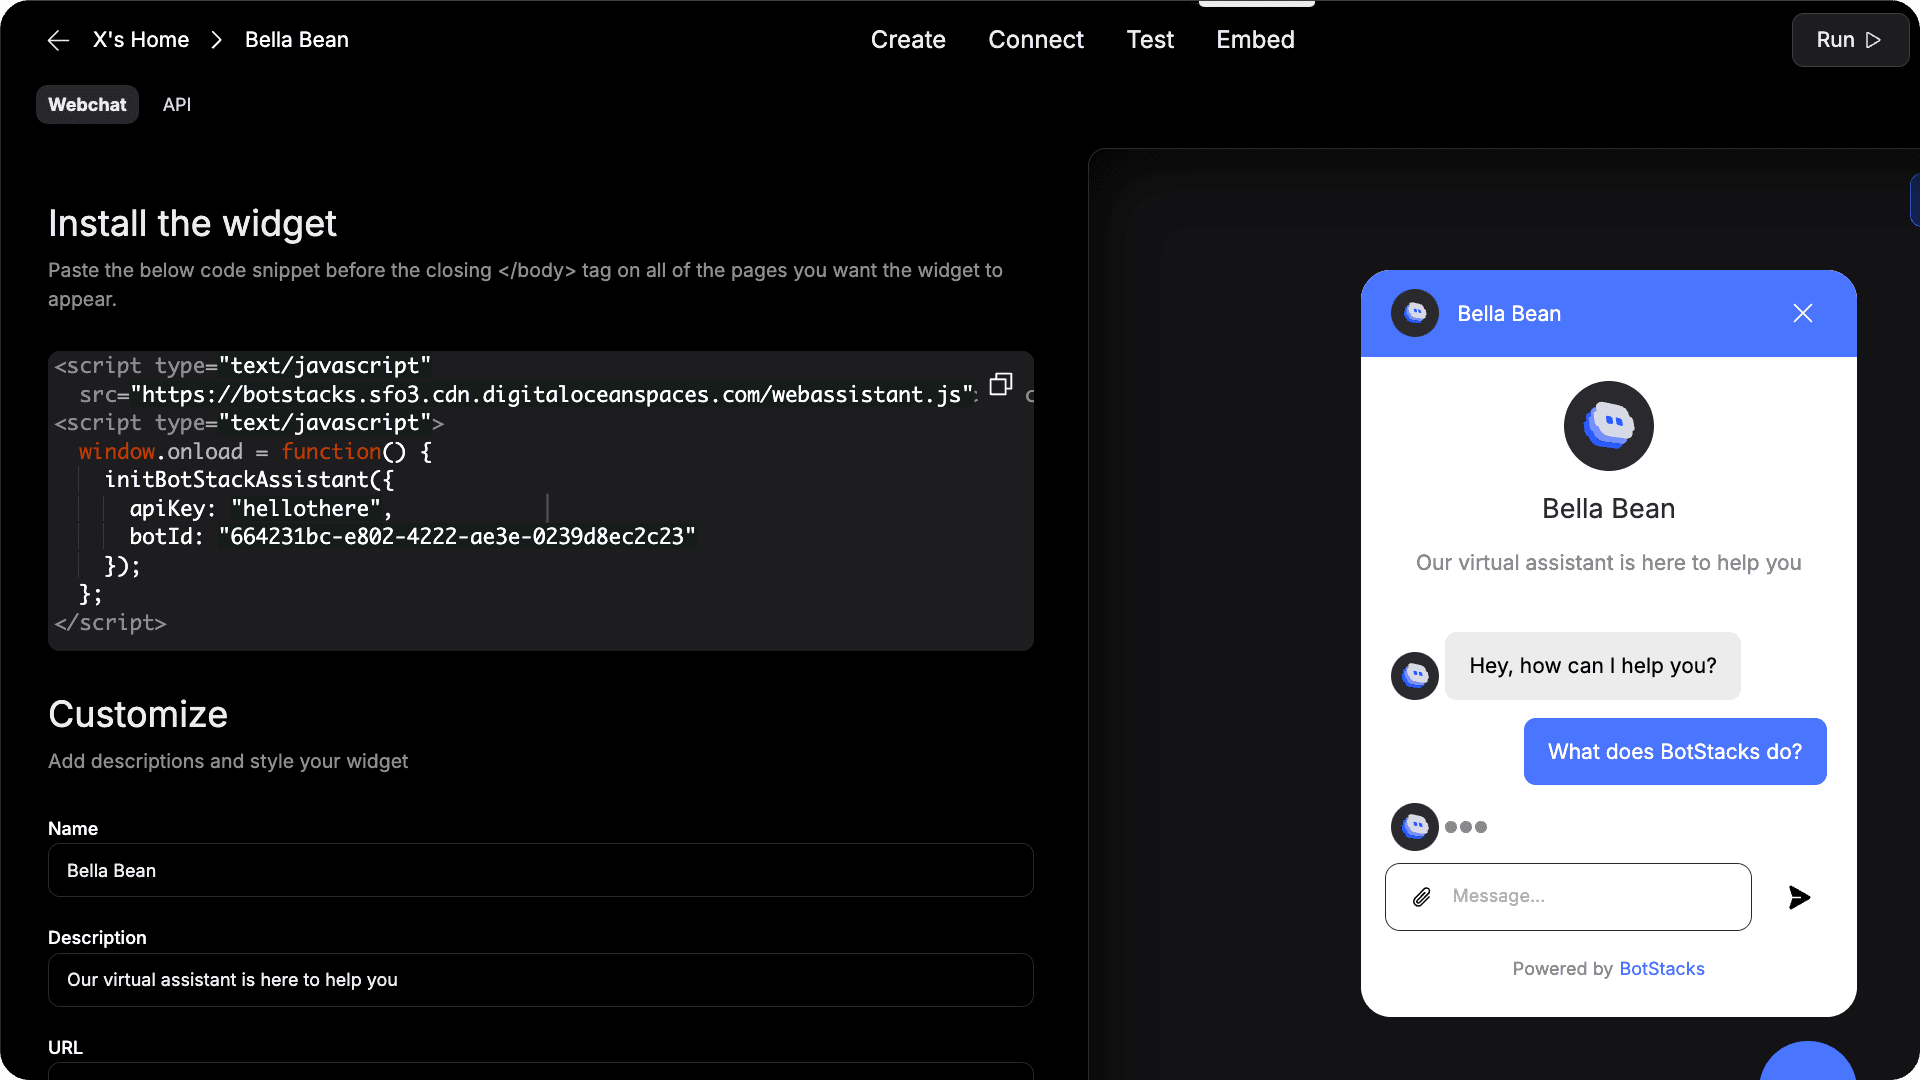Close the Bella Bean chat widget
This screenshot has width=1920, height=1080.
[1802, 314]
